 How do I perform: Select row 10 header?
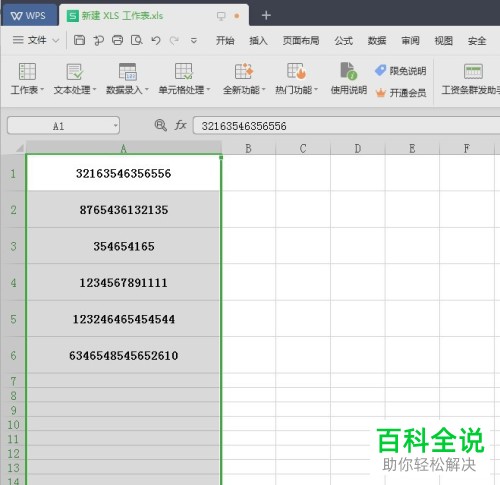pyautogui.click(x=13, y=424)
